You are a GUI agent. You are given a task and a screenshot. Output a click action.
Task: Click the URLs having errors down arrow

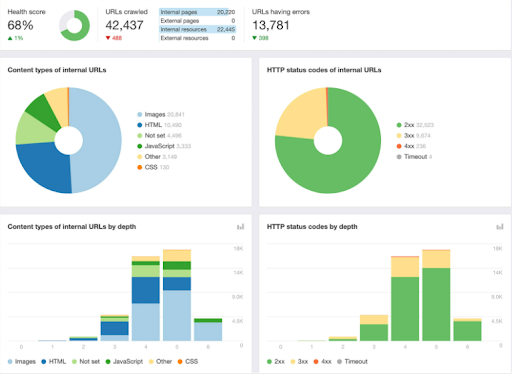point(254,38)
